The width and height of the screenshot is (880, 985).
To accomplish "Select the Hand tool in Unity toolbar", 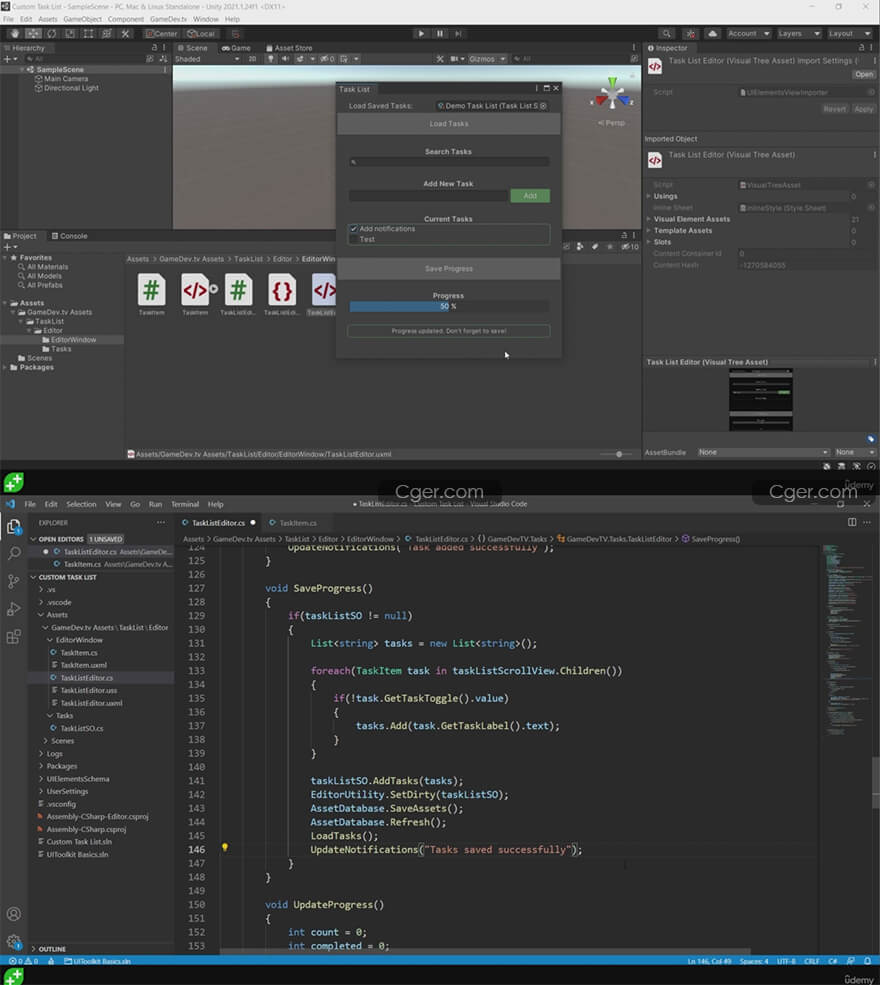I will [13, 33].
